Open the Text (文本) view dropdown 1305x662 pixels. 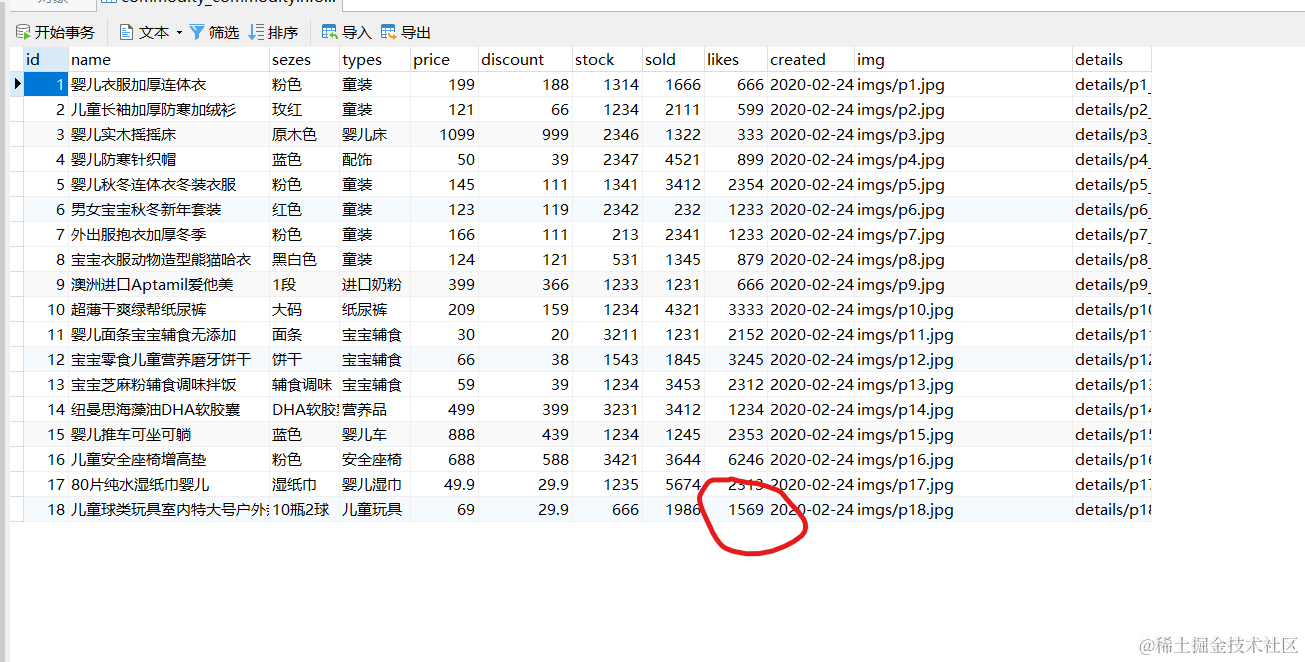[x=151, y=33]
